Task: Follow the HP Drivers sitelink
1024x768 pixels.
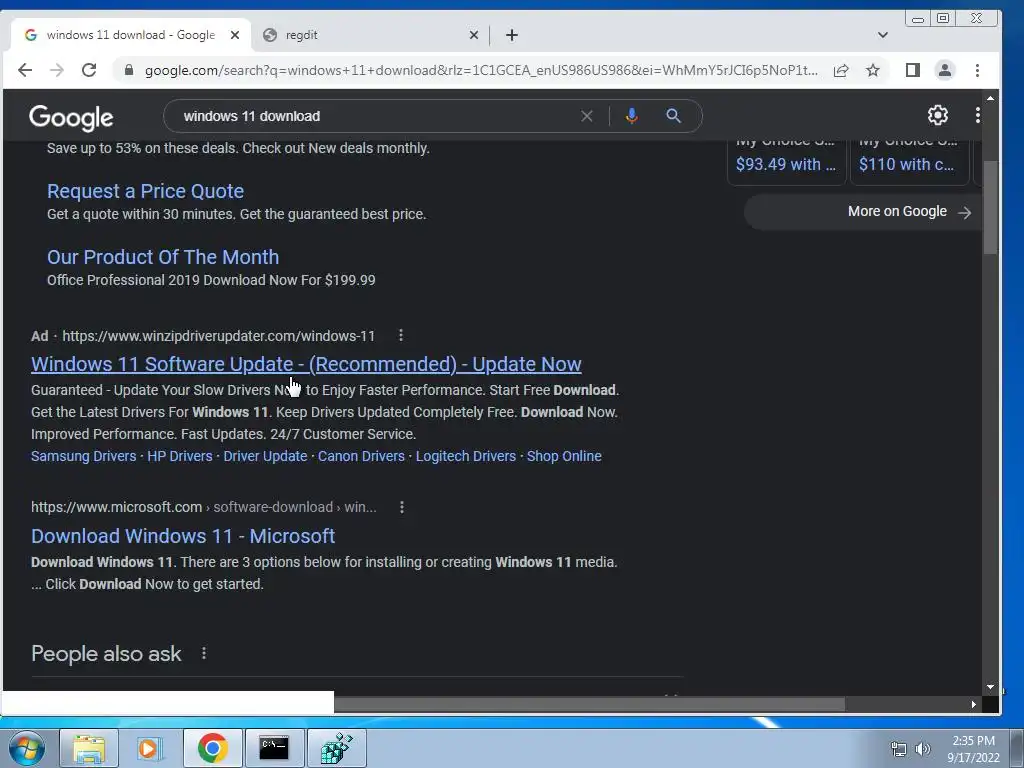Action: coord(180,456)
